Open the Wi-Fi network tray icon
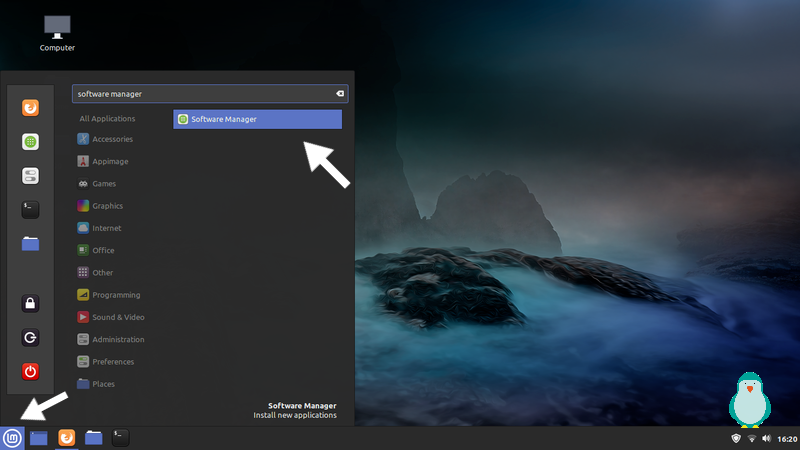The image size is (800, 450). (x=752, y=439)
